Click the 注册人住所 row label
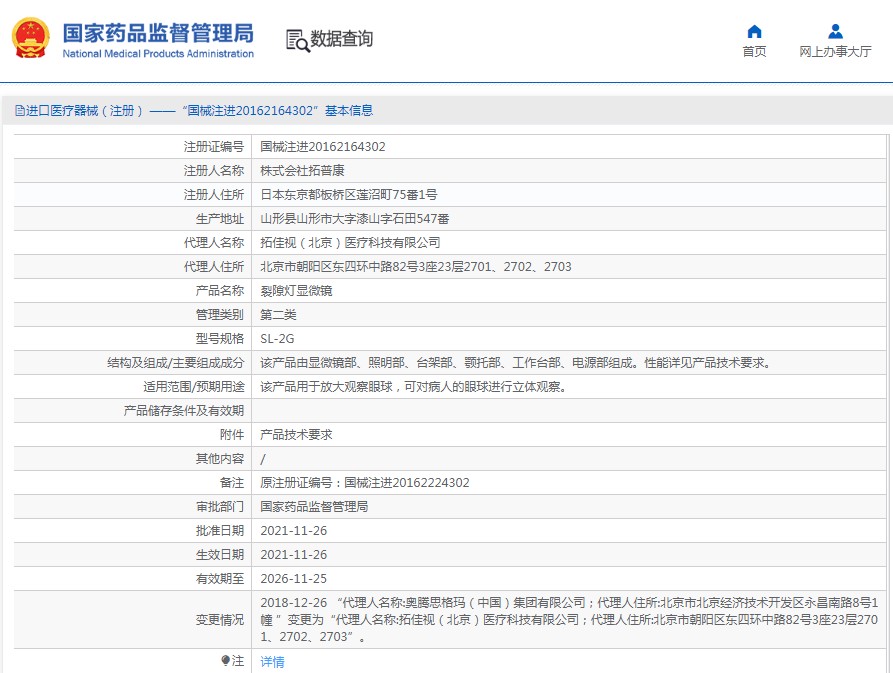Viewport: 893px width, 673px height. pos(214,195)
